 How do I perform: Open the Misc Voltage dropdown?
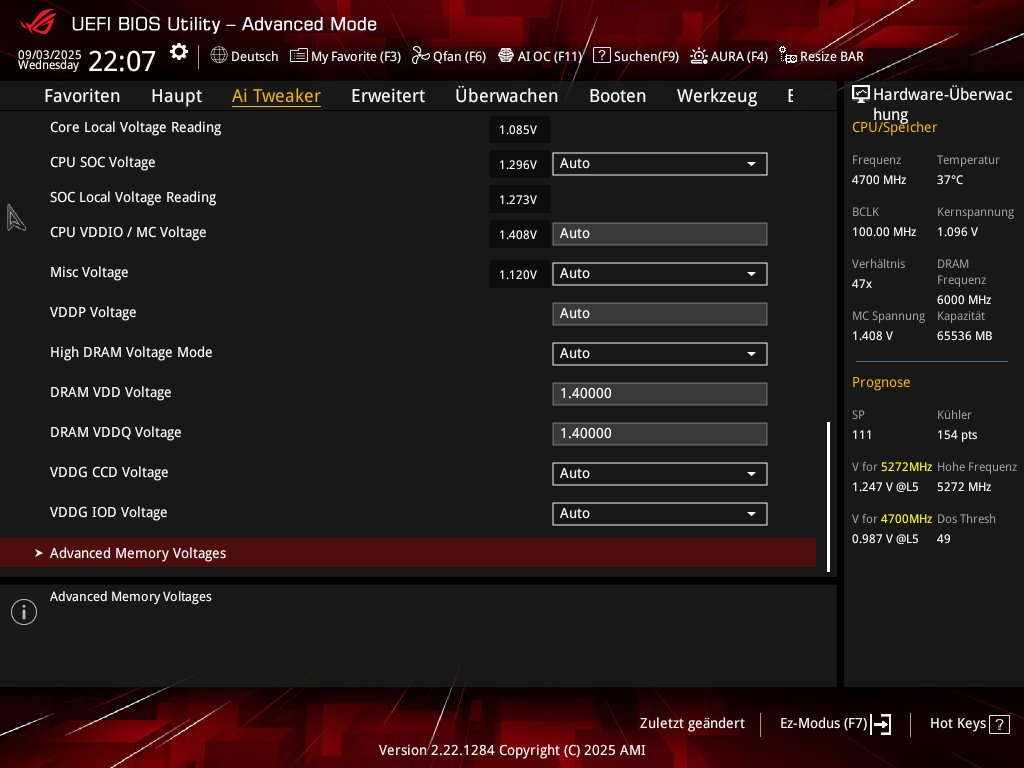click(x=660, y=274)
